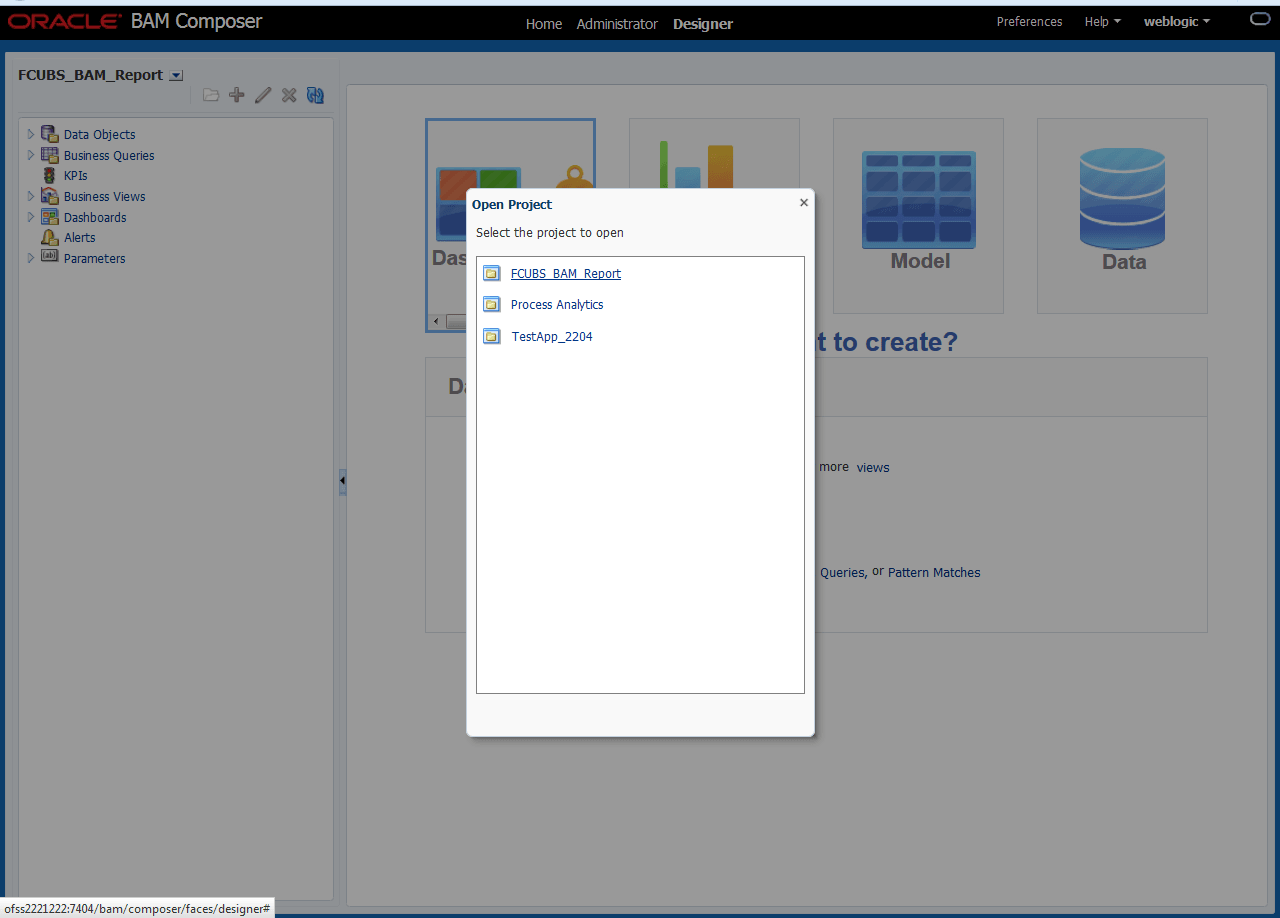This screenshot has height=918, width=1280.
Task: Open the weblogic user dropdown
Action: pos(1177,22)
